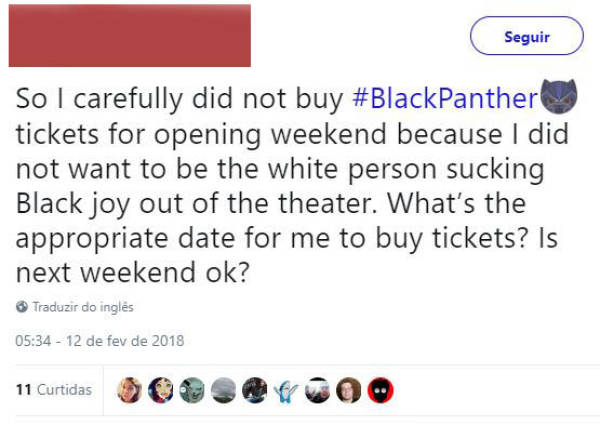Image resolution: width=600 pixels, height=425 pixels.
Task: Open the redacted author profile header
Action: 128,36
